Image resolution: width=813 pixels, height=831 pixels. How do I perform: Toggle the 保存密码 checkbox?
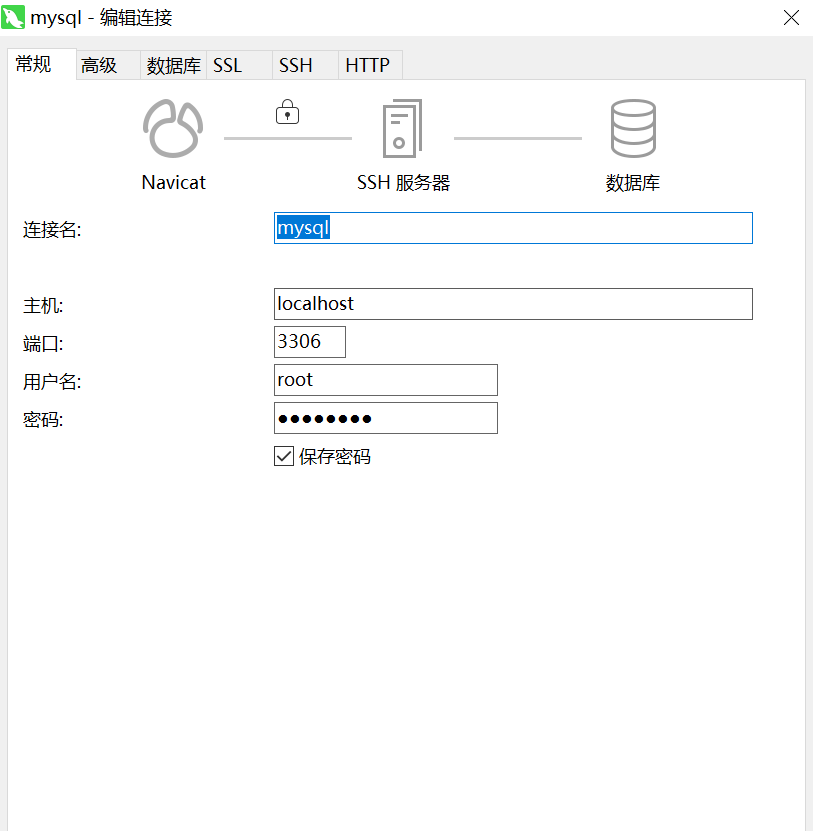click(284, 456)
